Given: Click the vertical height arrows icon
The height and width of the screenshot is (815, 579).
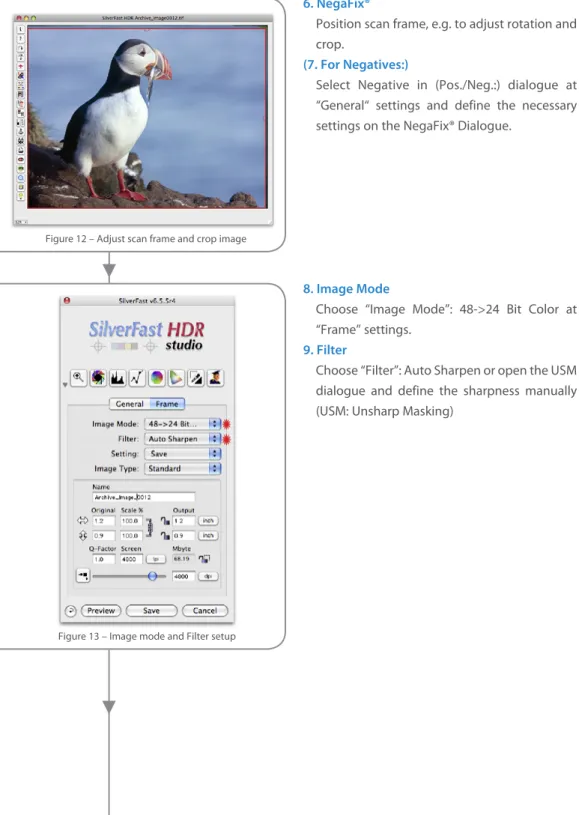Looking at the screenshot, I should point(83,535).
